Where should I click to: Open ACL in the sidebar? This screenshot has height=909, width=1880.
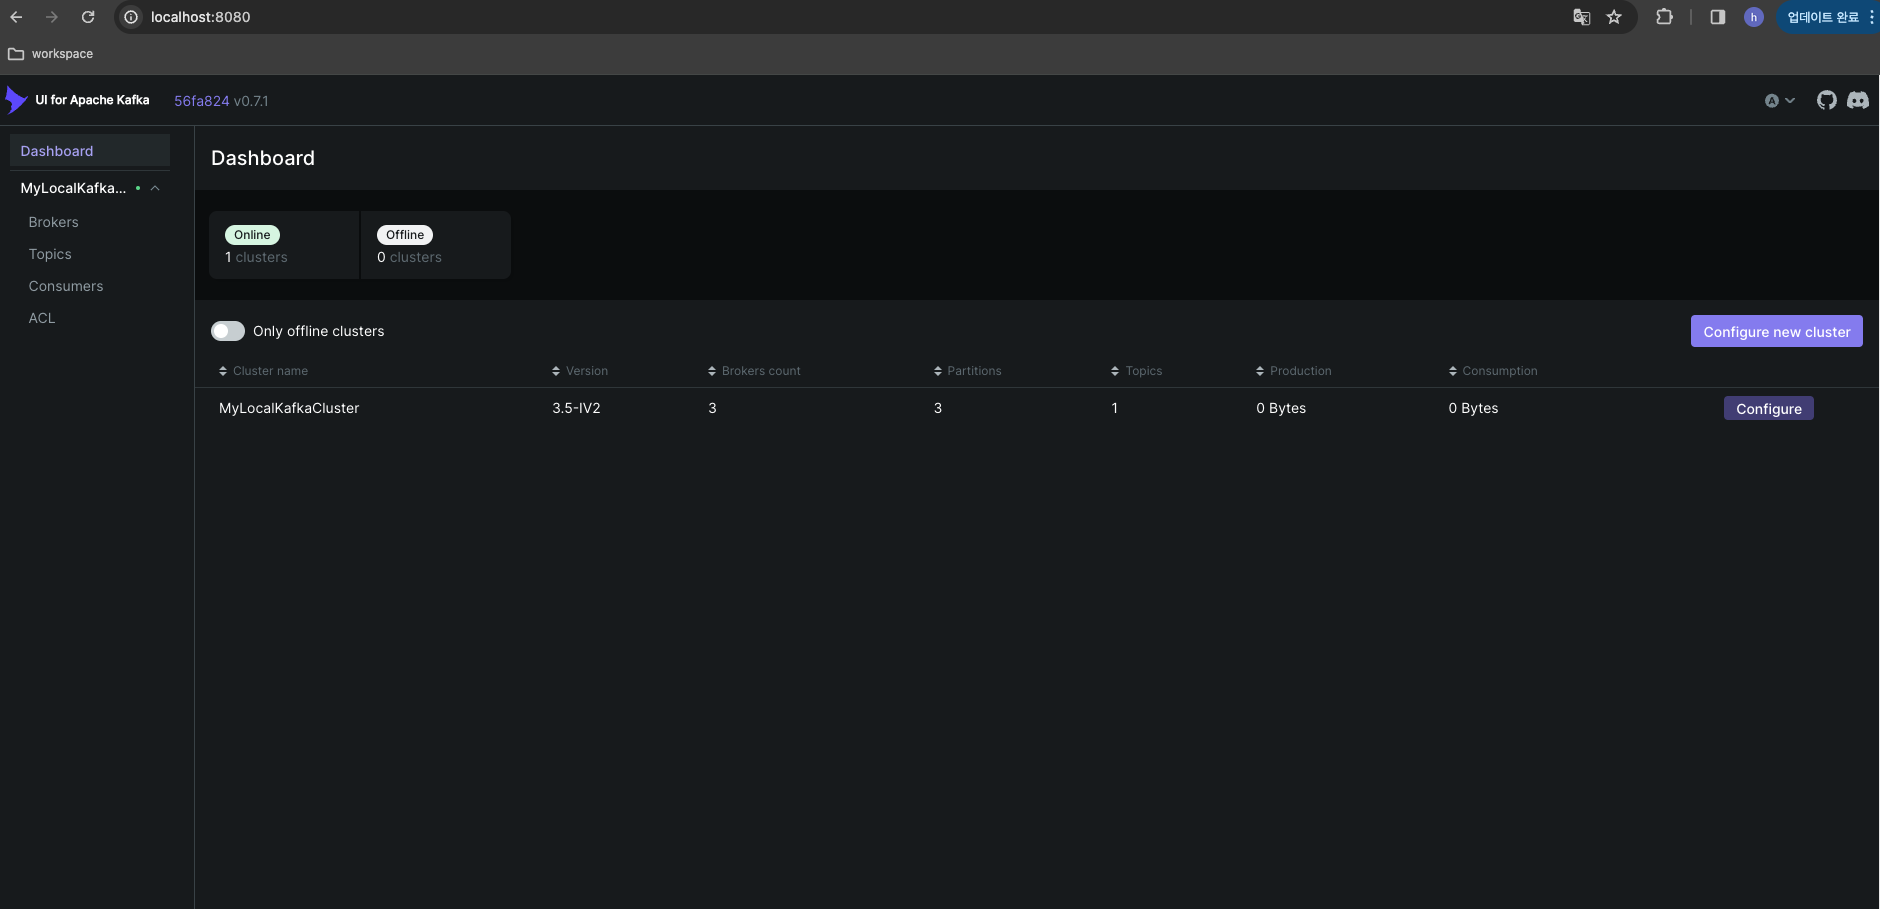click(x=42, y=318)
